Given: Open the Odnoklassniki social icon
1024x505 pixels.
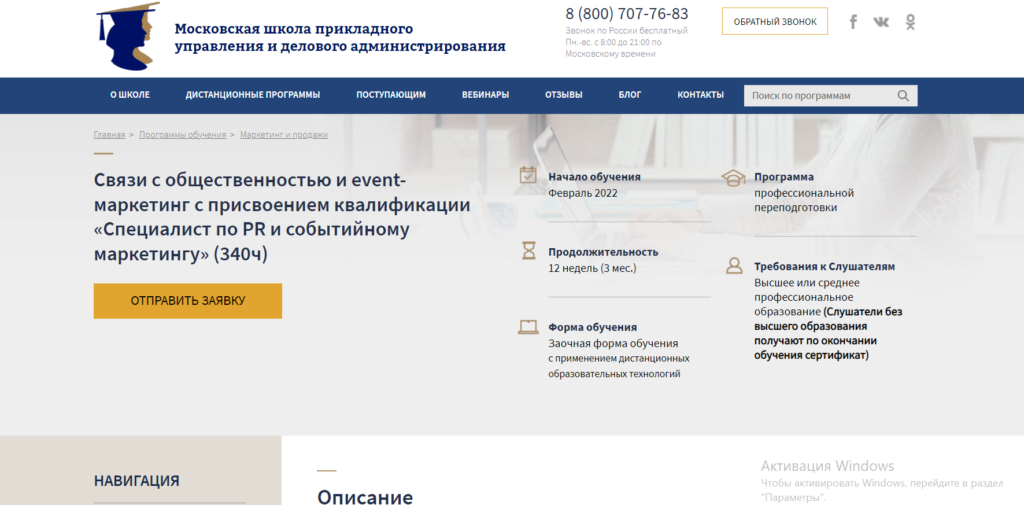Looking at the screenshot, I should pyautogui.click(x=910, y=22).
